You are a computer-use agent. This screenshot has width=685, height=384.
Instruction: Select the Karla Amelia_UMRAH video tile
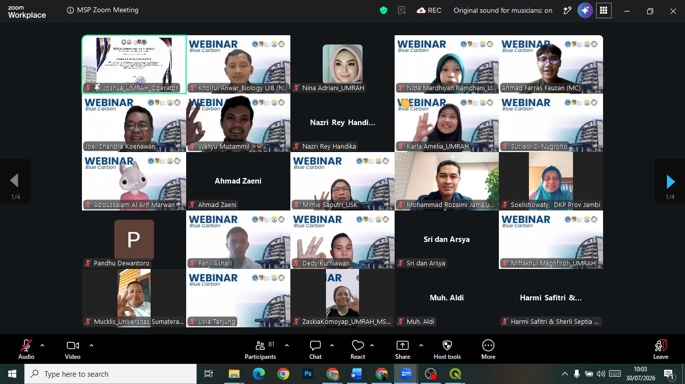(x=446, y=123)
